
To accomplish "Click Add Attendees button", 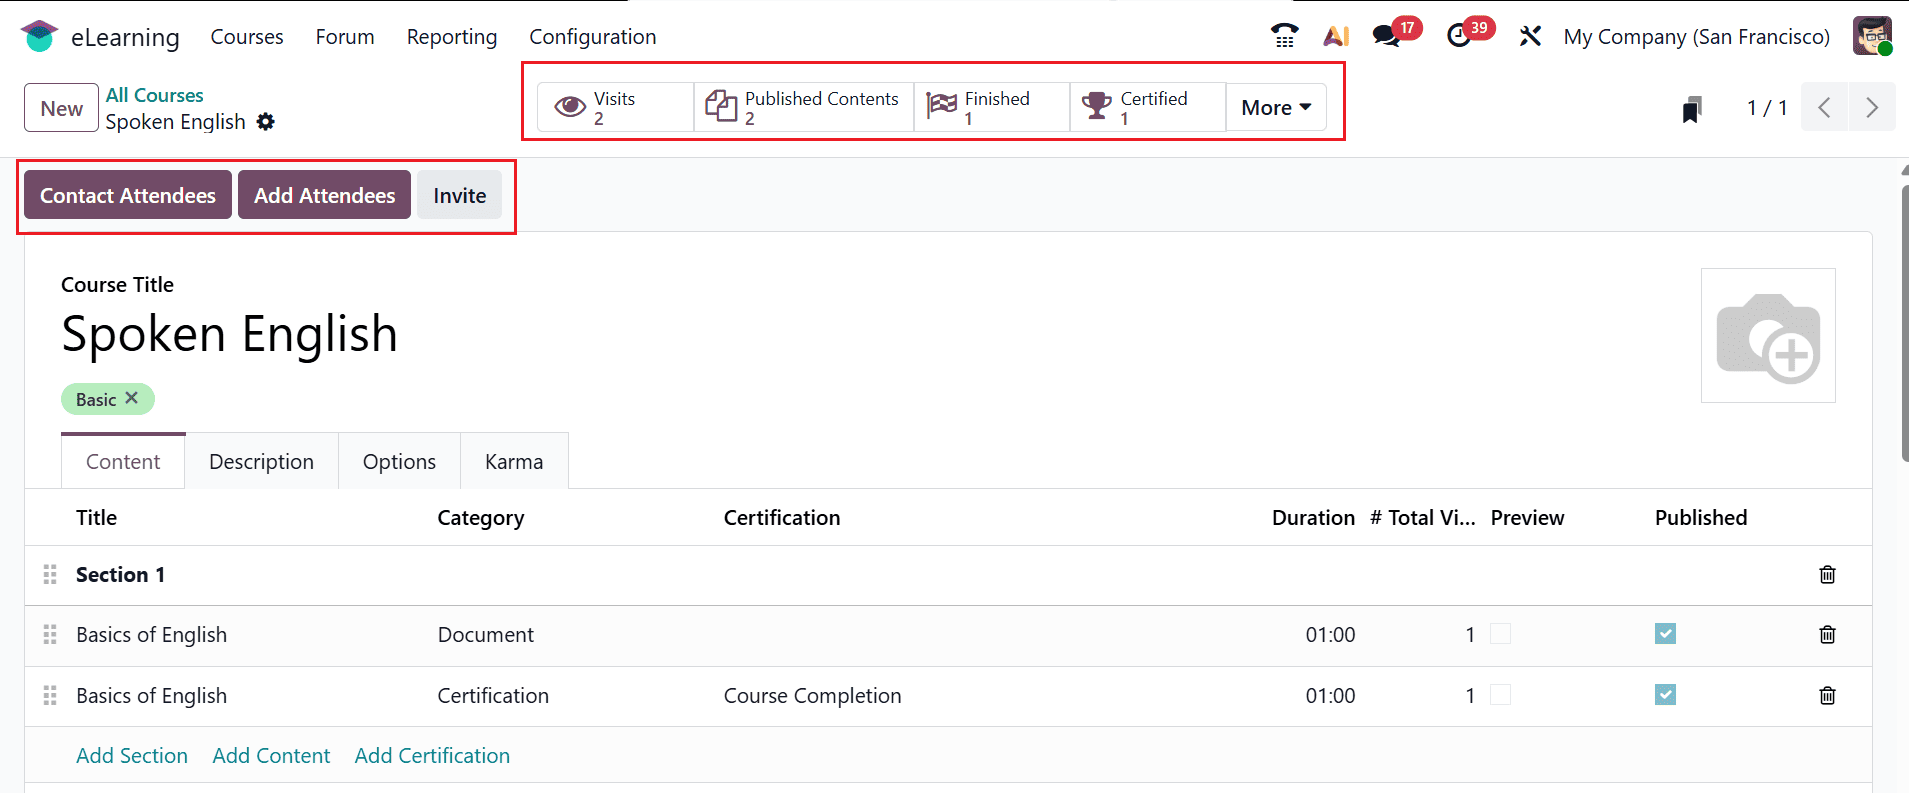I will 324,195.
